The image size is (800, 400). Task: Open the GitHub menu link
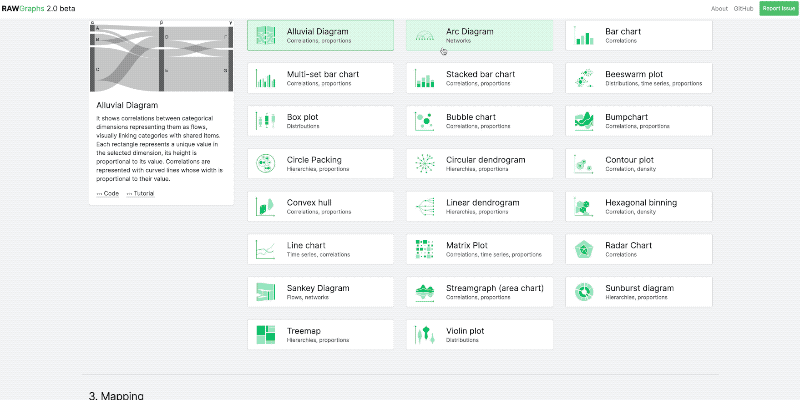pos(743,9)
